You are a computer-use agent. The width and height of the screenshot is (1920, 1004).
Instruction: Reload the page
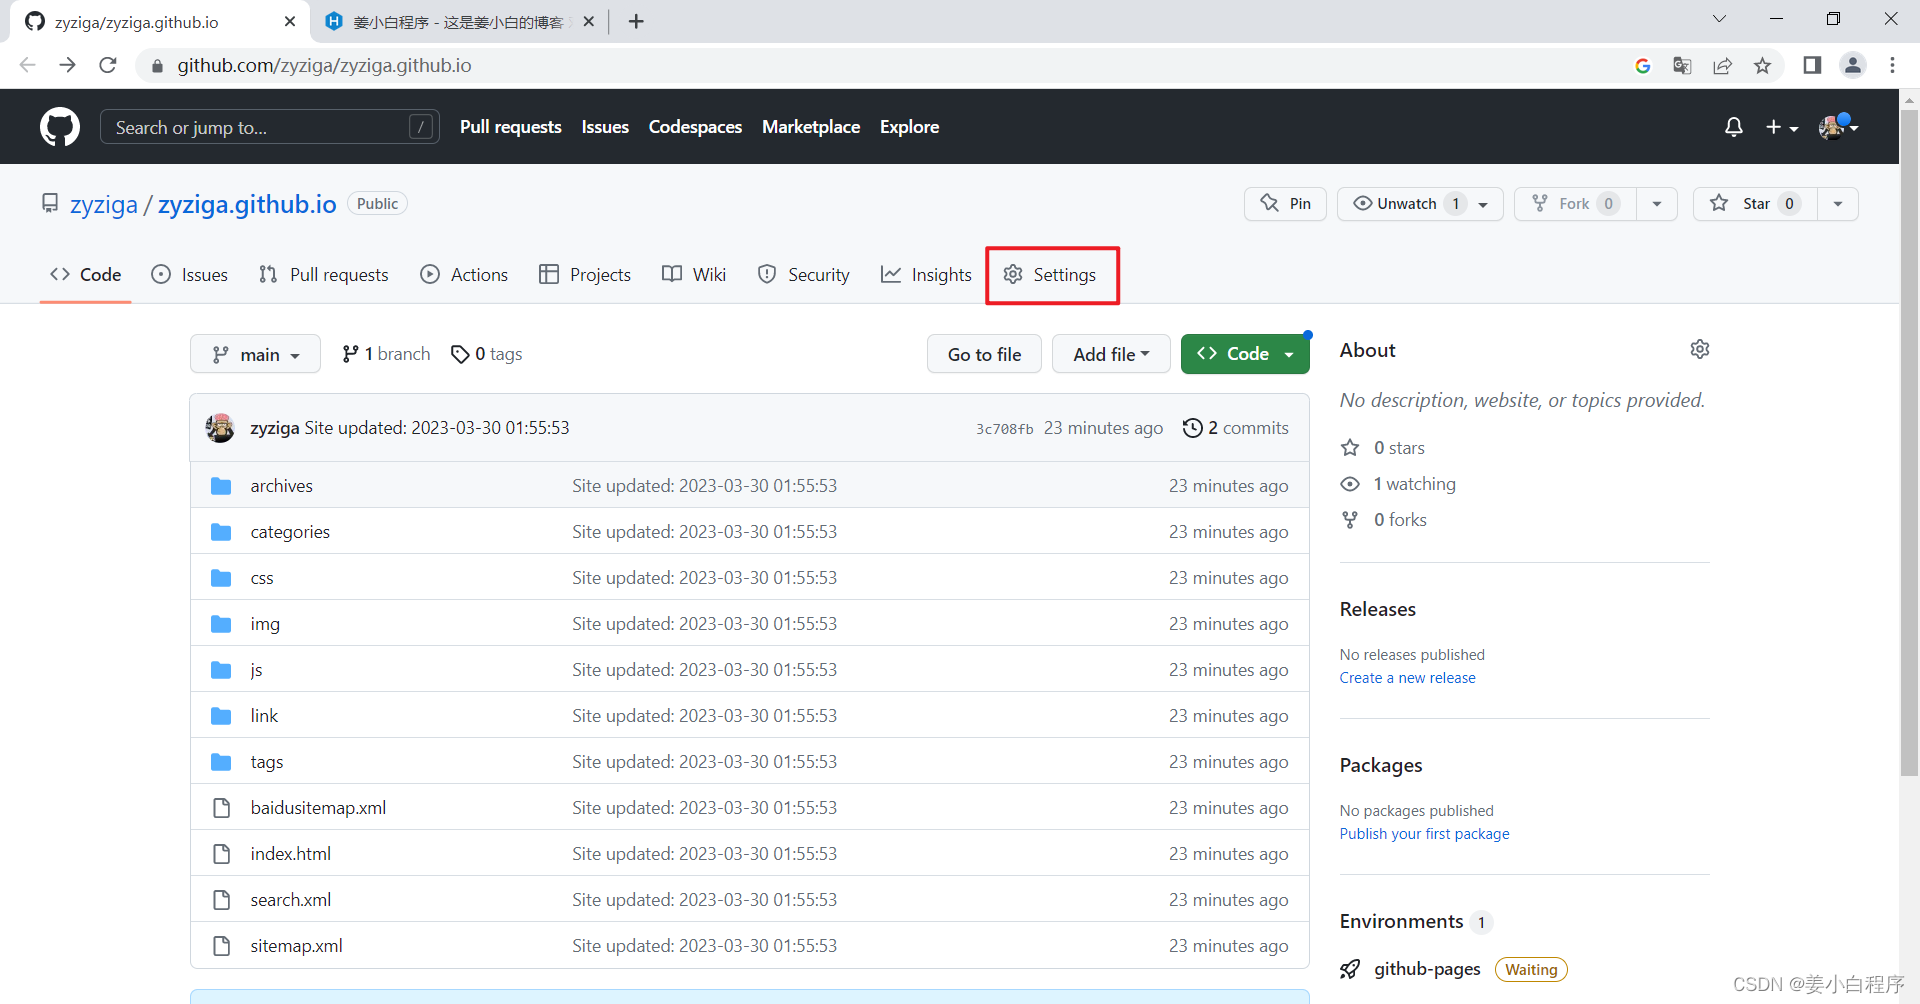(108, 65)
